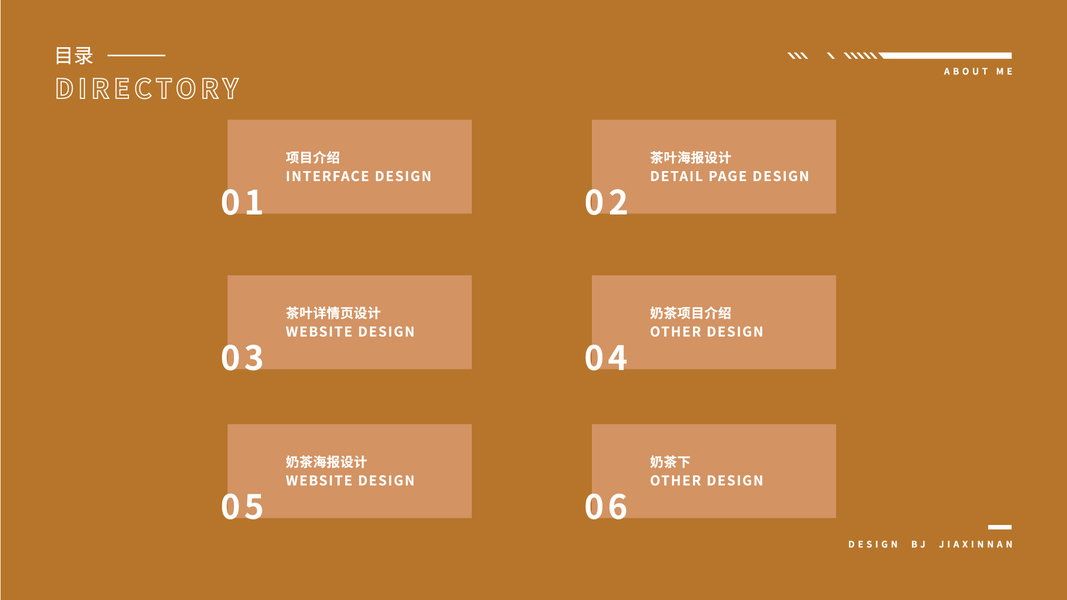The width and height of the screenshot is (1067, 600).
Task: Click the number 01
Action: [x=242, y=203]
